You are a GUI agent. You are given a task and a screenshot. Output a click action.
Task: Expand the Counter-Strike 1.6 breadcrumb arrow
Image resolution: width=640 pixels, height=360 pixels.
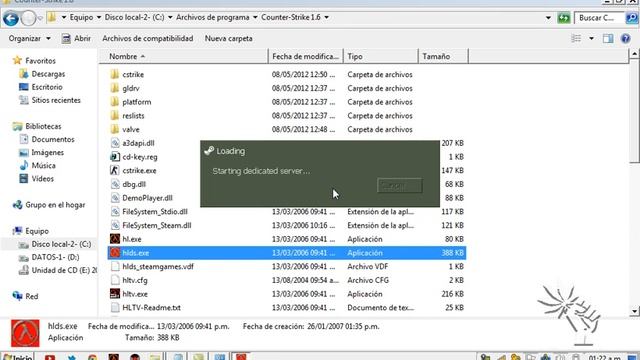pyautogui.click(x=327, y=18)
